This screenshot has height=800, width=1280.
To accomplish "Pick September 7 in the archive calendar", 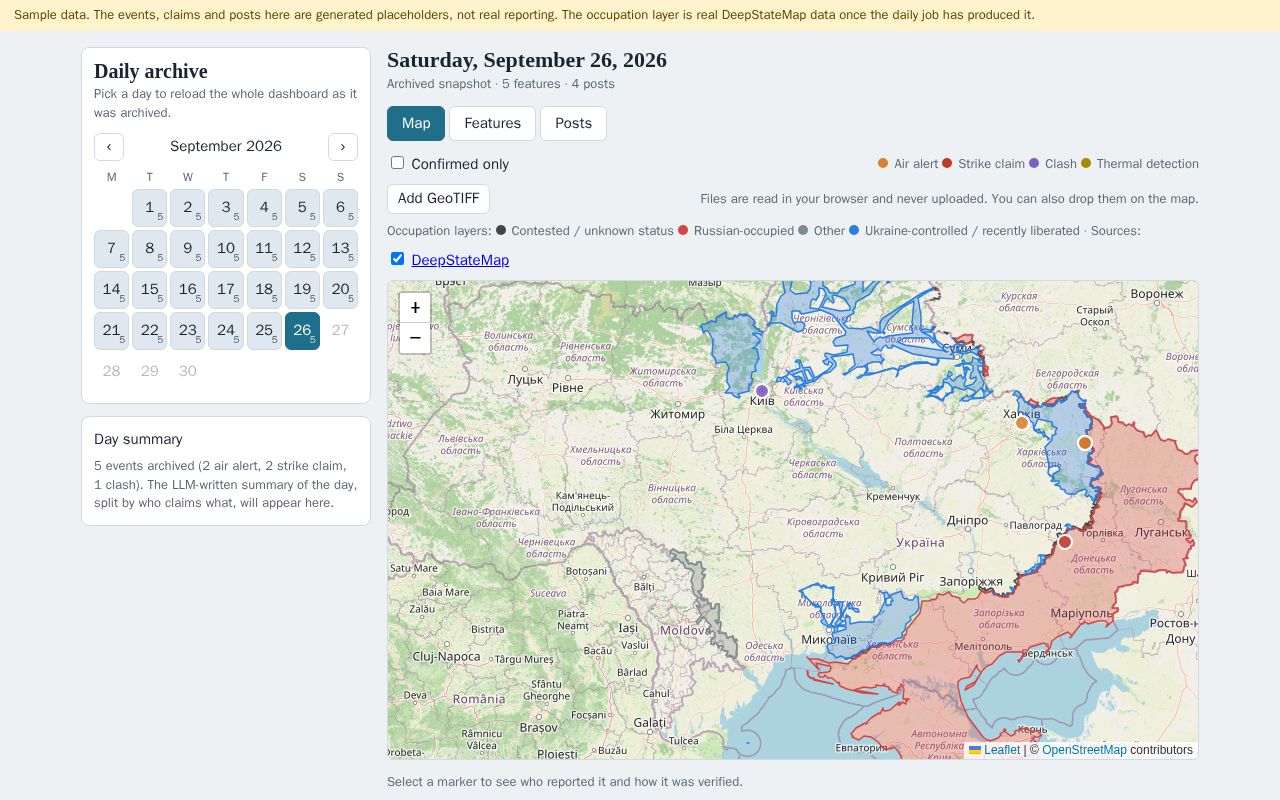I will pos(111,249).
